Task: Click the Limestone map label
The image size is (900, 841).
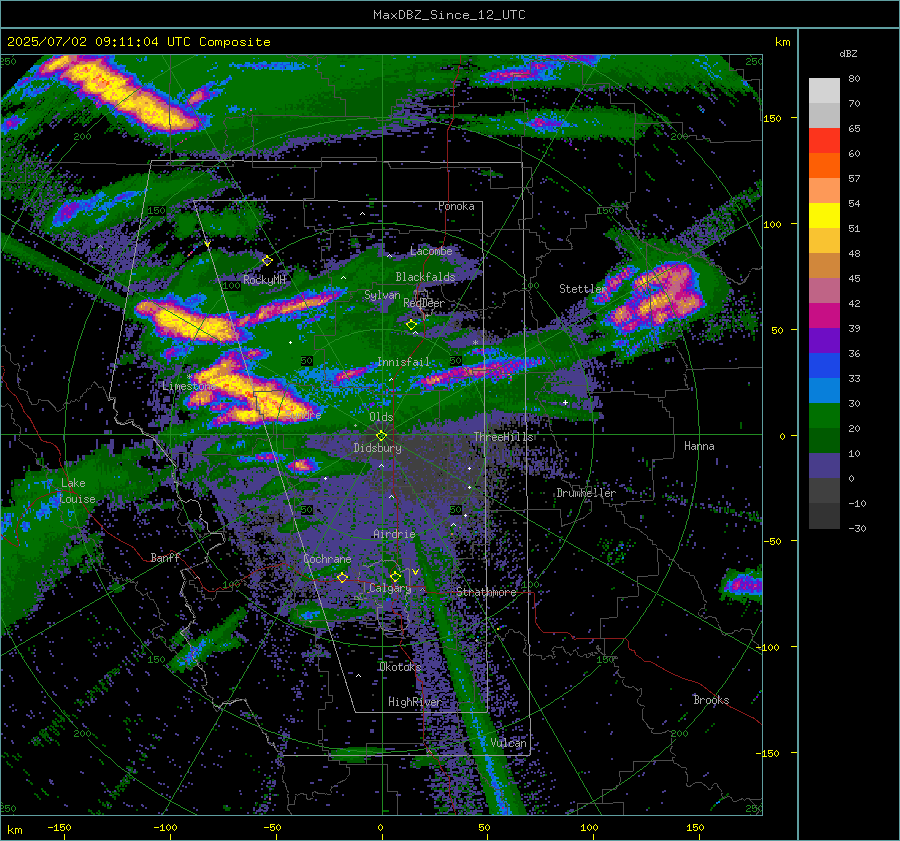Action: (x=188, y=386)
